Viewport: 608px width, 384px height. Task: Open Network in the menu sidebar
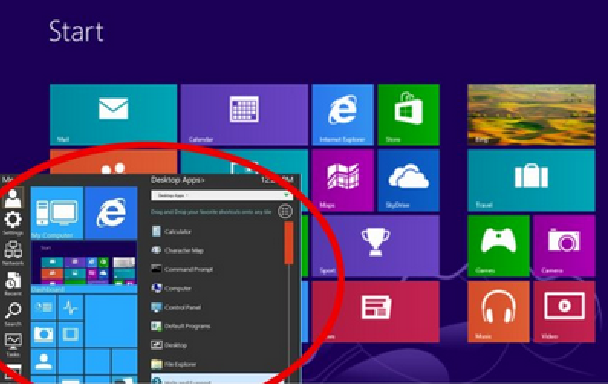13,253
